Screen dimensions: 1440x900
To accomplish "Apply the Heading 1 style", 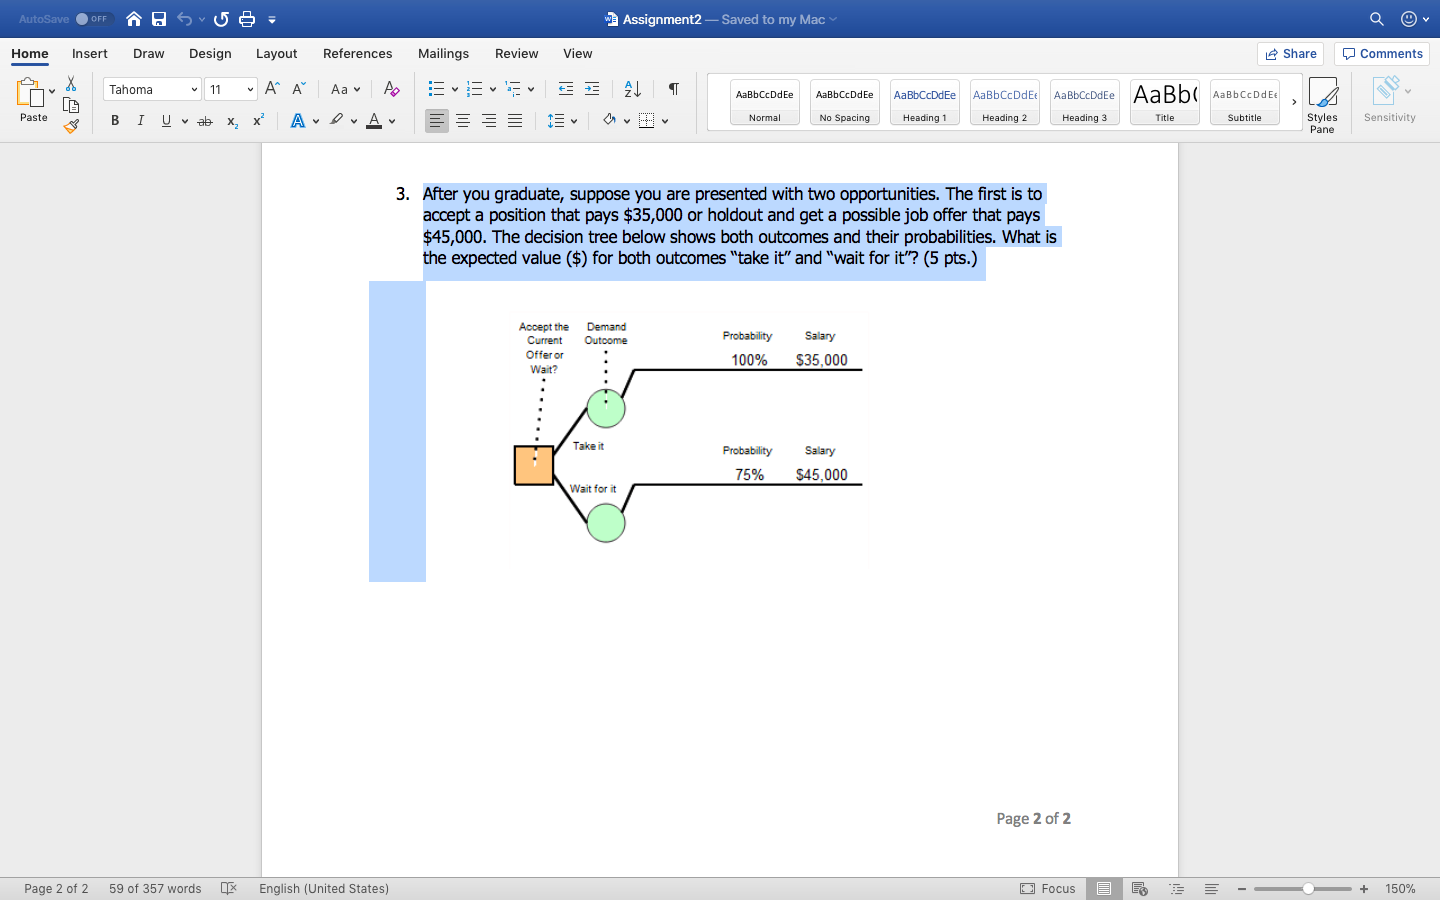I will click(924, 101).
